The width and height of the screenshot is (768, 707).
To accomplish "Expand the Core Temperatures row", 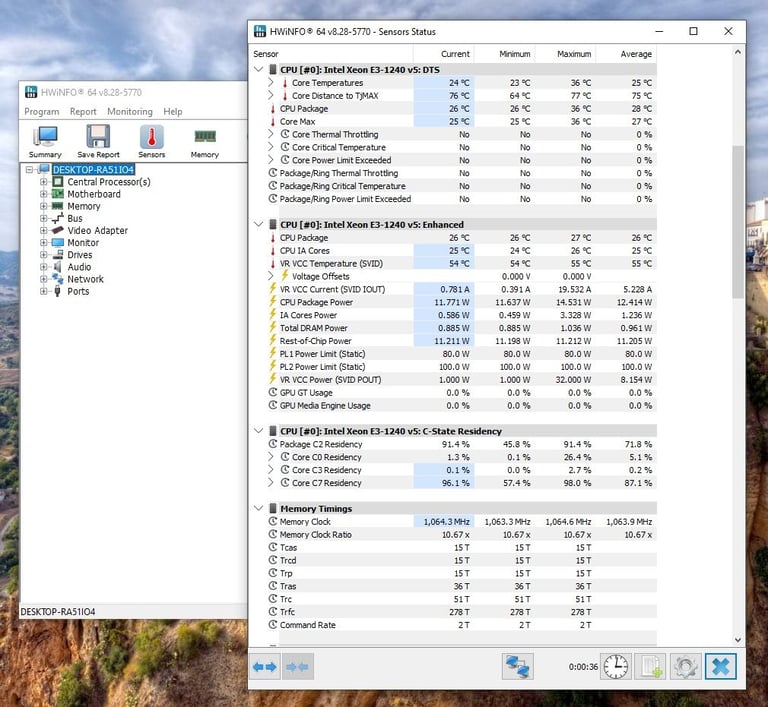I will pyautogui.click(x=271, y=82).
